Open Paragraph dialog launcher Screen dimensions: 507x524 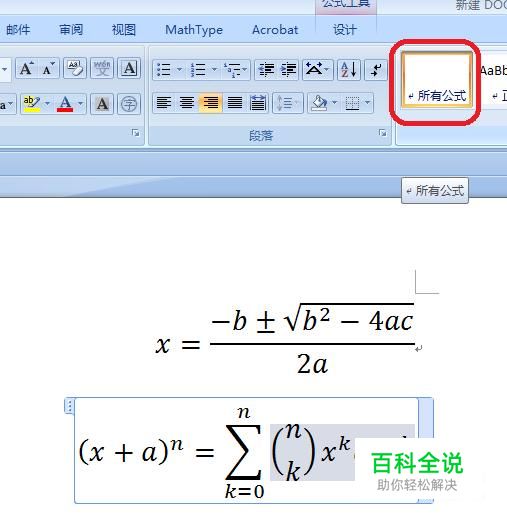click(382, 133)
